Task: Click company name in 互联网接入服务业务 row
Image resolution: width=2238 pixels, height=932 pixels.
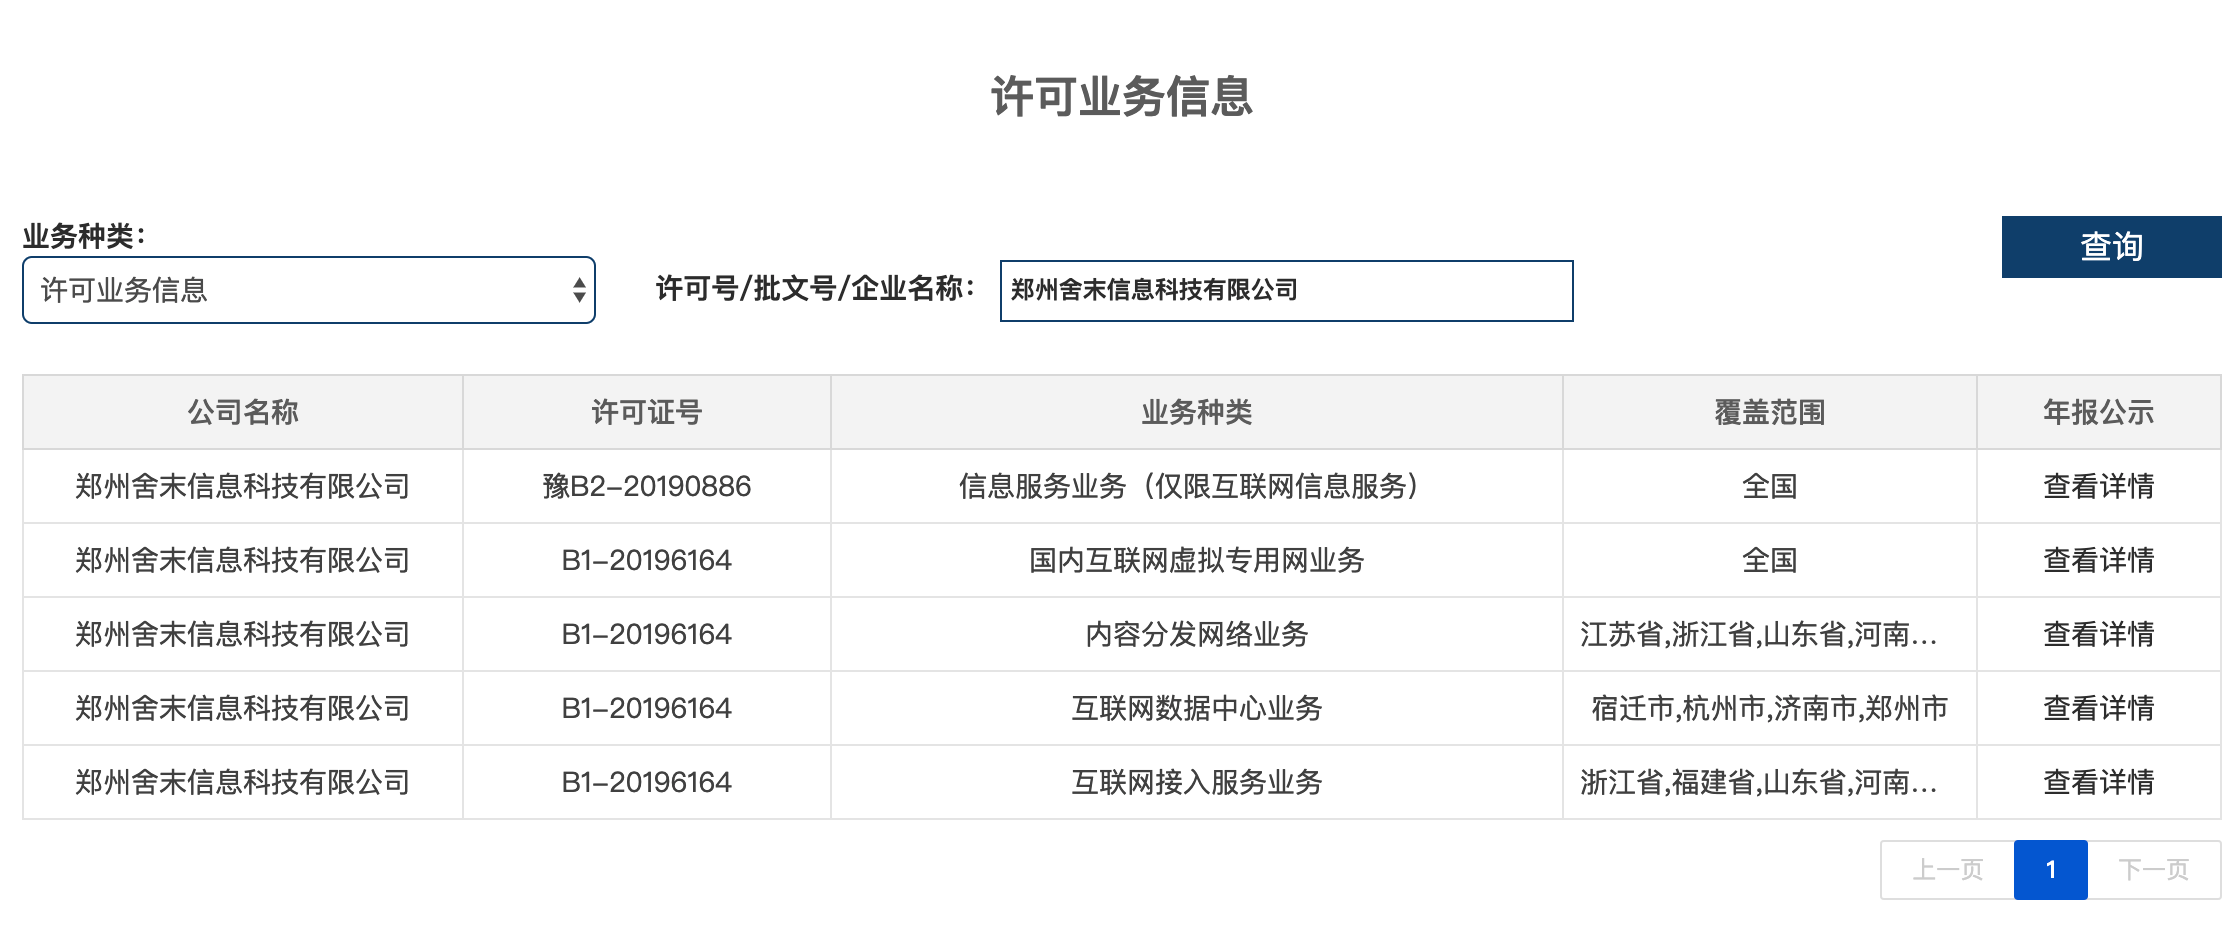Action: [243, 782]
